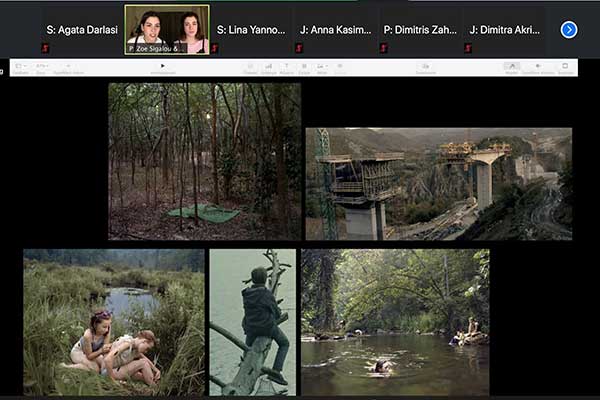
Task: Toggle the Document inspector panel
Action: pos(566,67)
